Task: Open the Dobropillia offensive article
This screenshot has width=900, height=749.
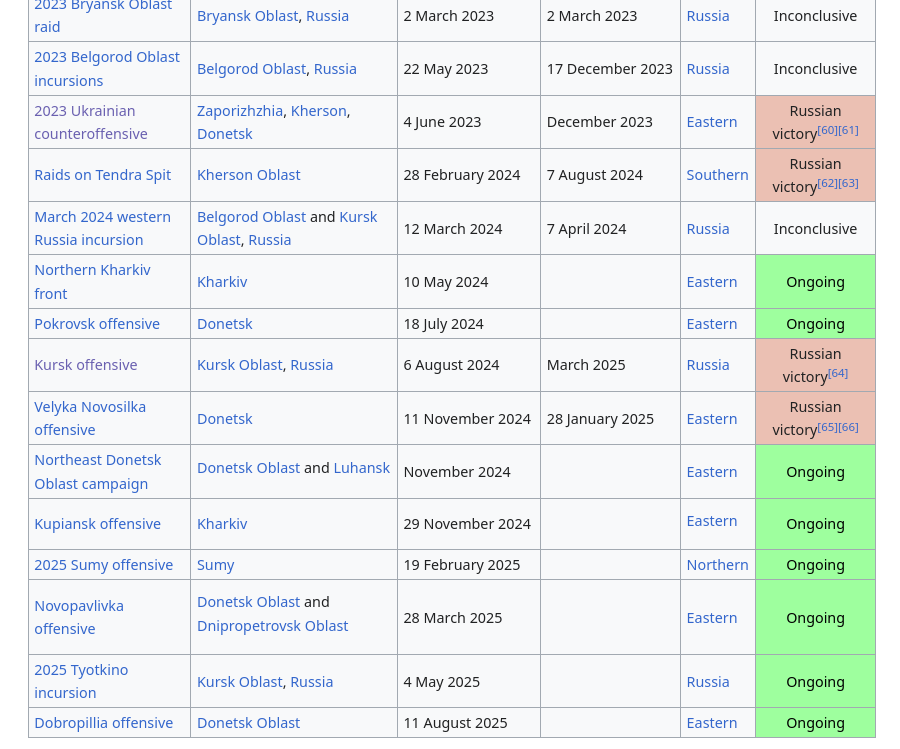Action: coord(103,723)
